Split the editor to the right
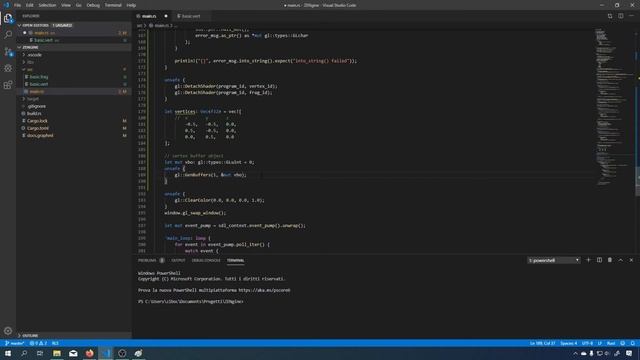640x360 pixels. [x=620, y=16]
